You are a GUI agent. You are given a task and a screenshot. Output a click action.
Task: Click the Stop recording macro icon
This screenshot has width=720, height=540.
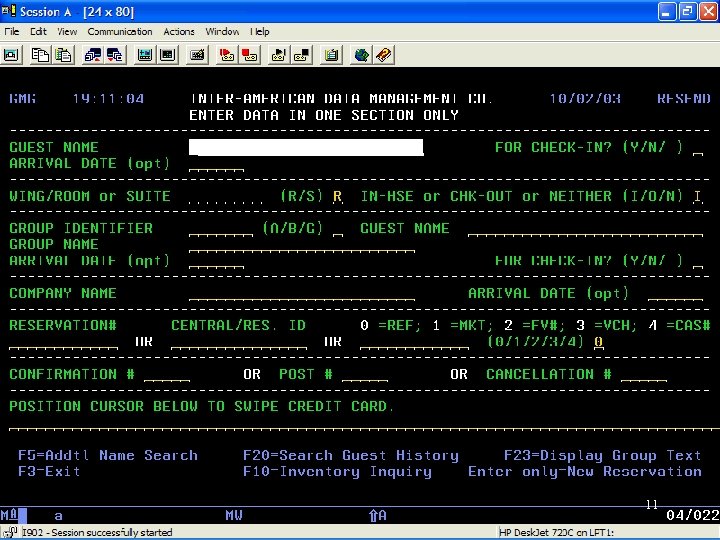pyautogui.click(x=249, y=55)
